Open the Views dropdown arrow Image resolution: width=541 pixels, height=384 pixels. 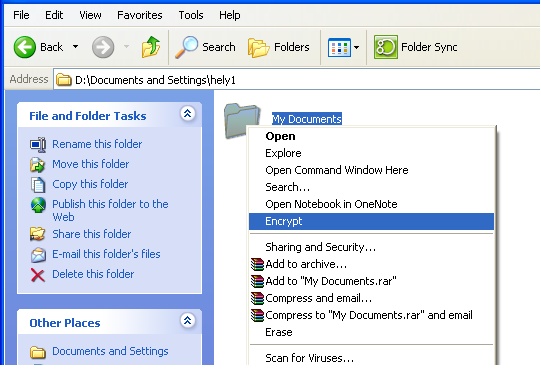tap(357, 47)
